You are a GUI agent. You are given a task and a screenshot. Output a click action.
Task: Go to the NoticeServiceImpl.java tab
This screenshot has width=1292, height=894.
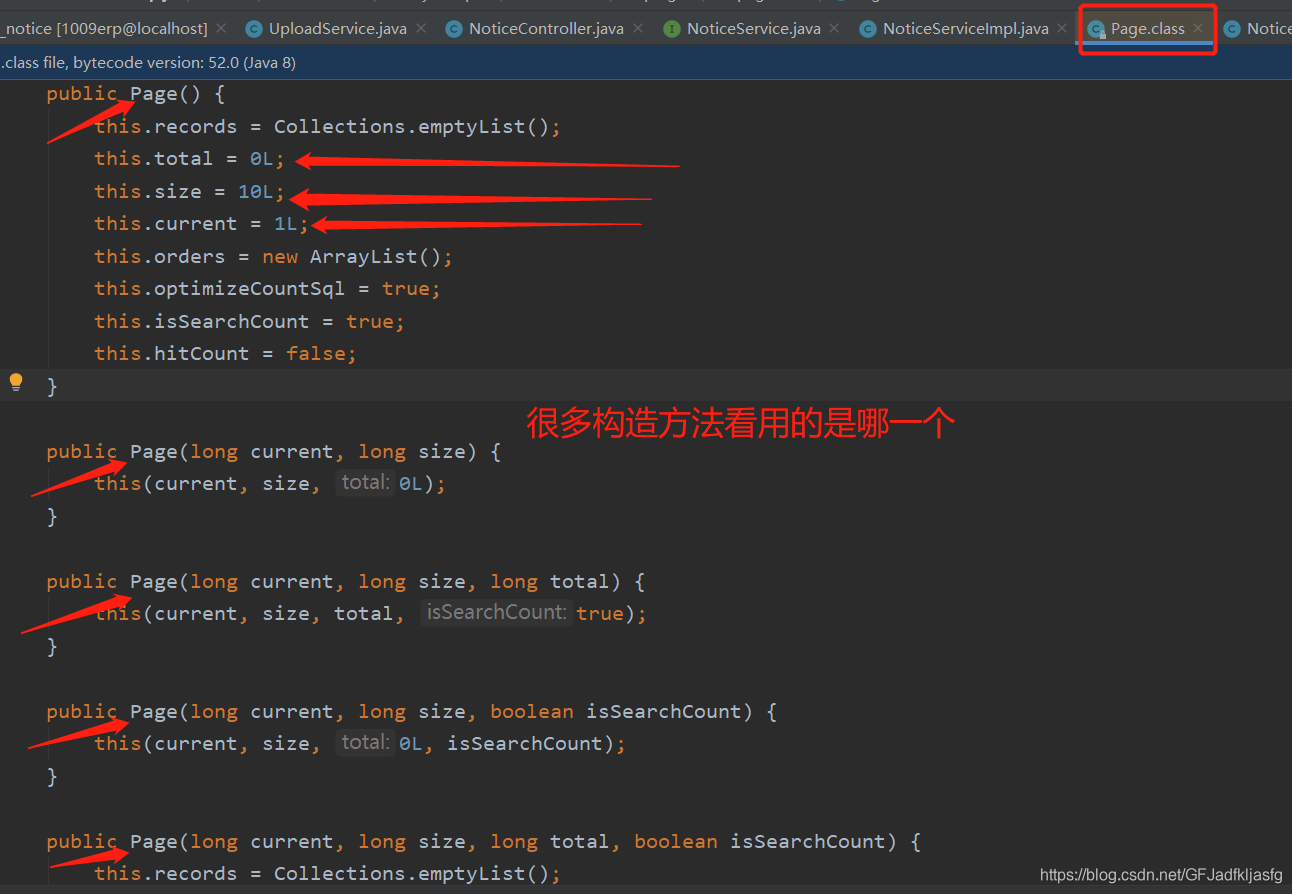coord(965,28)
